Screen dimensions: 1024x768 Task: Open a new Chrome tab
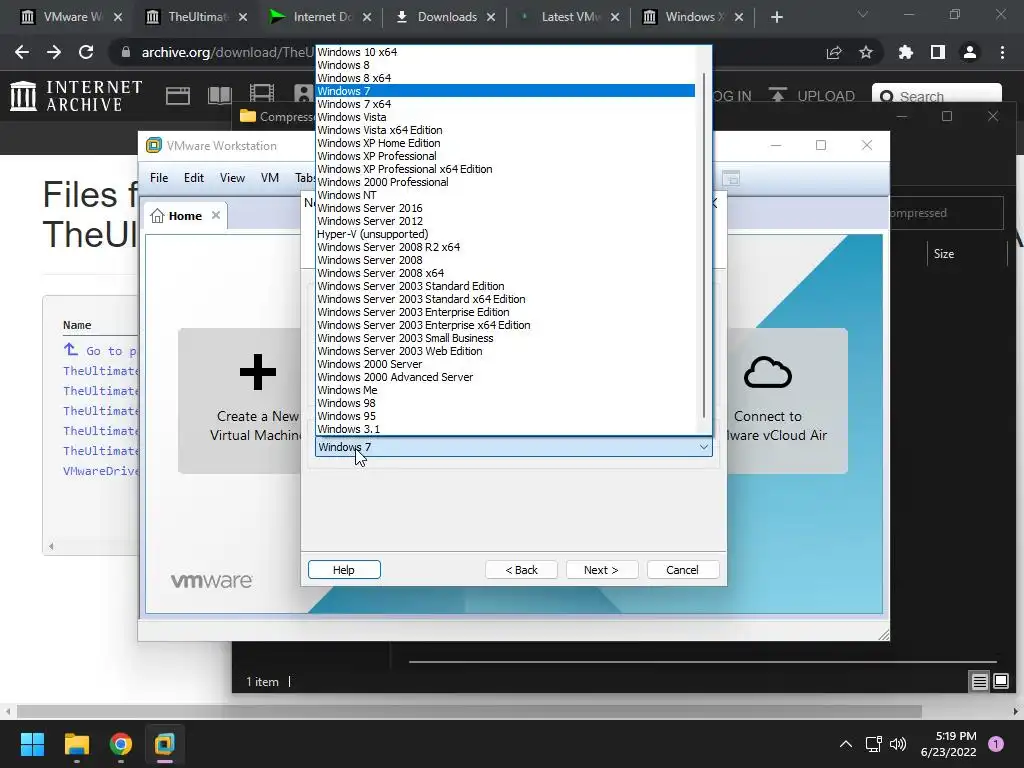pos(776,17)
